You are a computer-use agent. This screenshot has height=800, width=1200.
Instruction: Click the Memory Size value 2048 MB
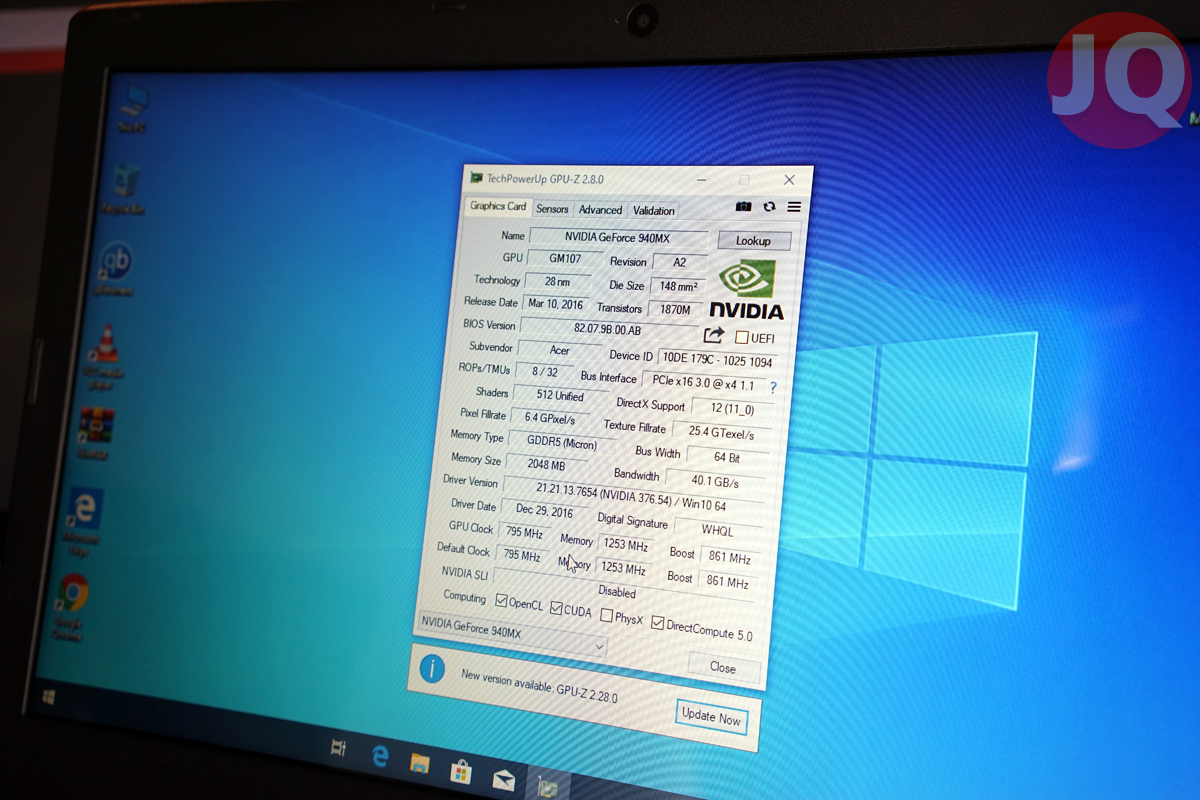[547, 466]
